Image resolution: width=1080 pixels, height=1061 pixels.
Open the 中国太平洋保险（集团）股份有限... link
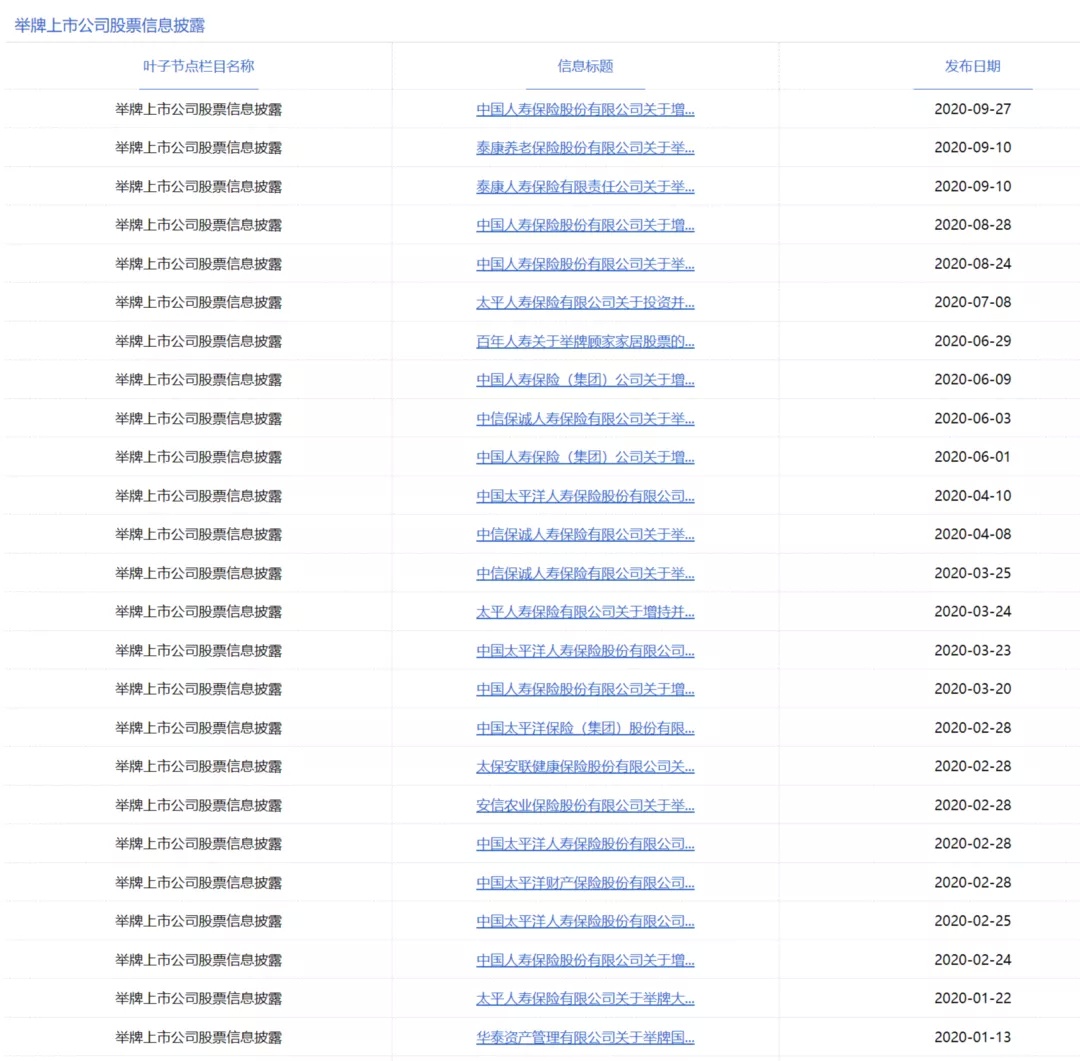point(585,728)
